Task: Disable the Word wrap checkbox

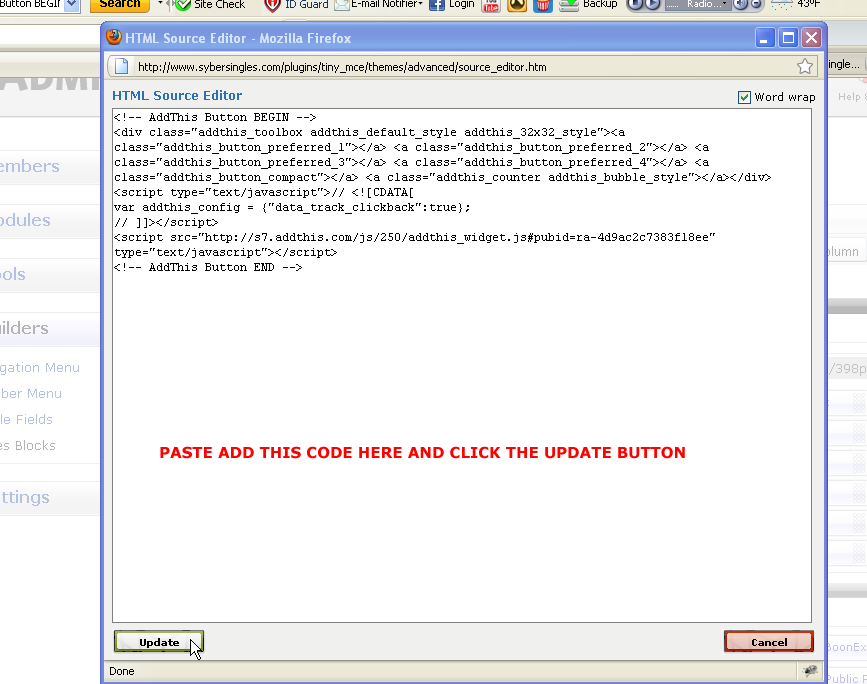Action: pos(744,97)
